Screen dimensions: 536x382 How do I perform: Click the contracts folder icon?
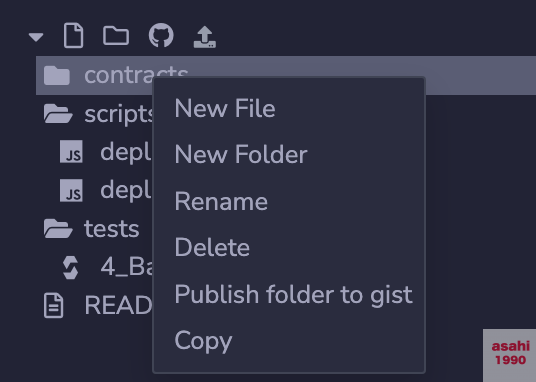(57, 76)
